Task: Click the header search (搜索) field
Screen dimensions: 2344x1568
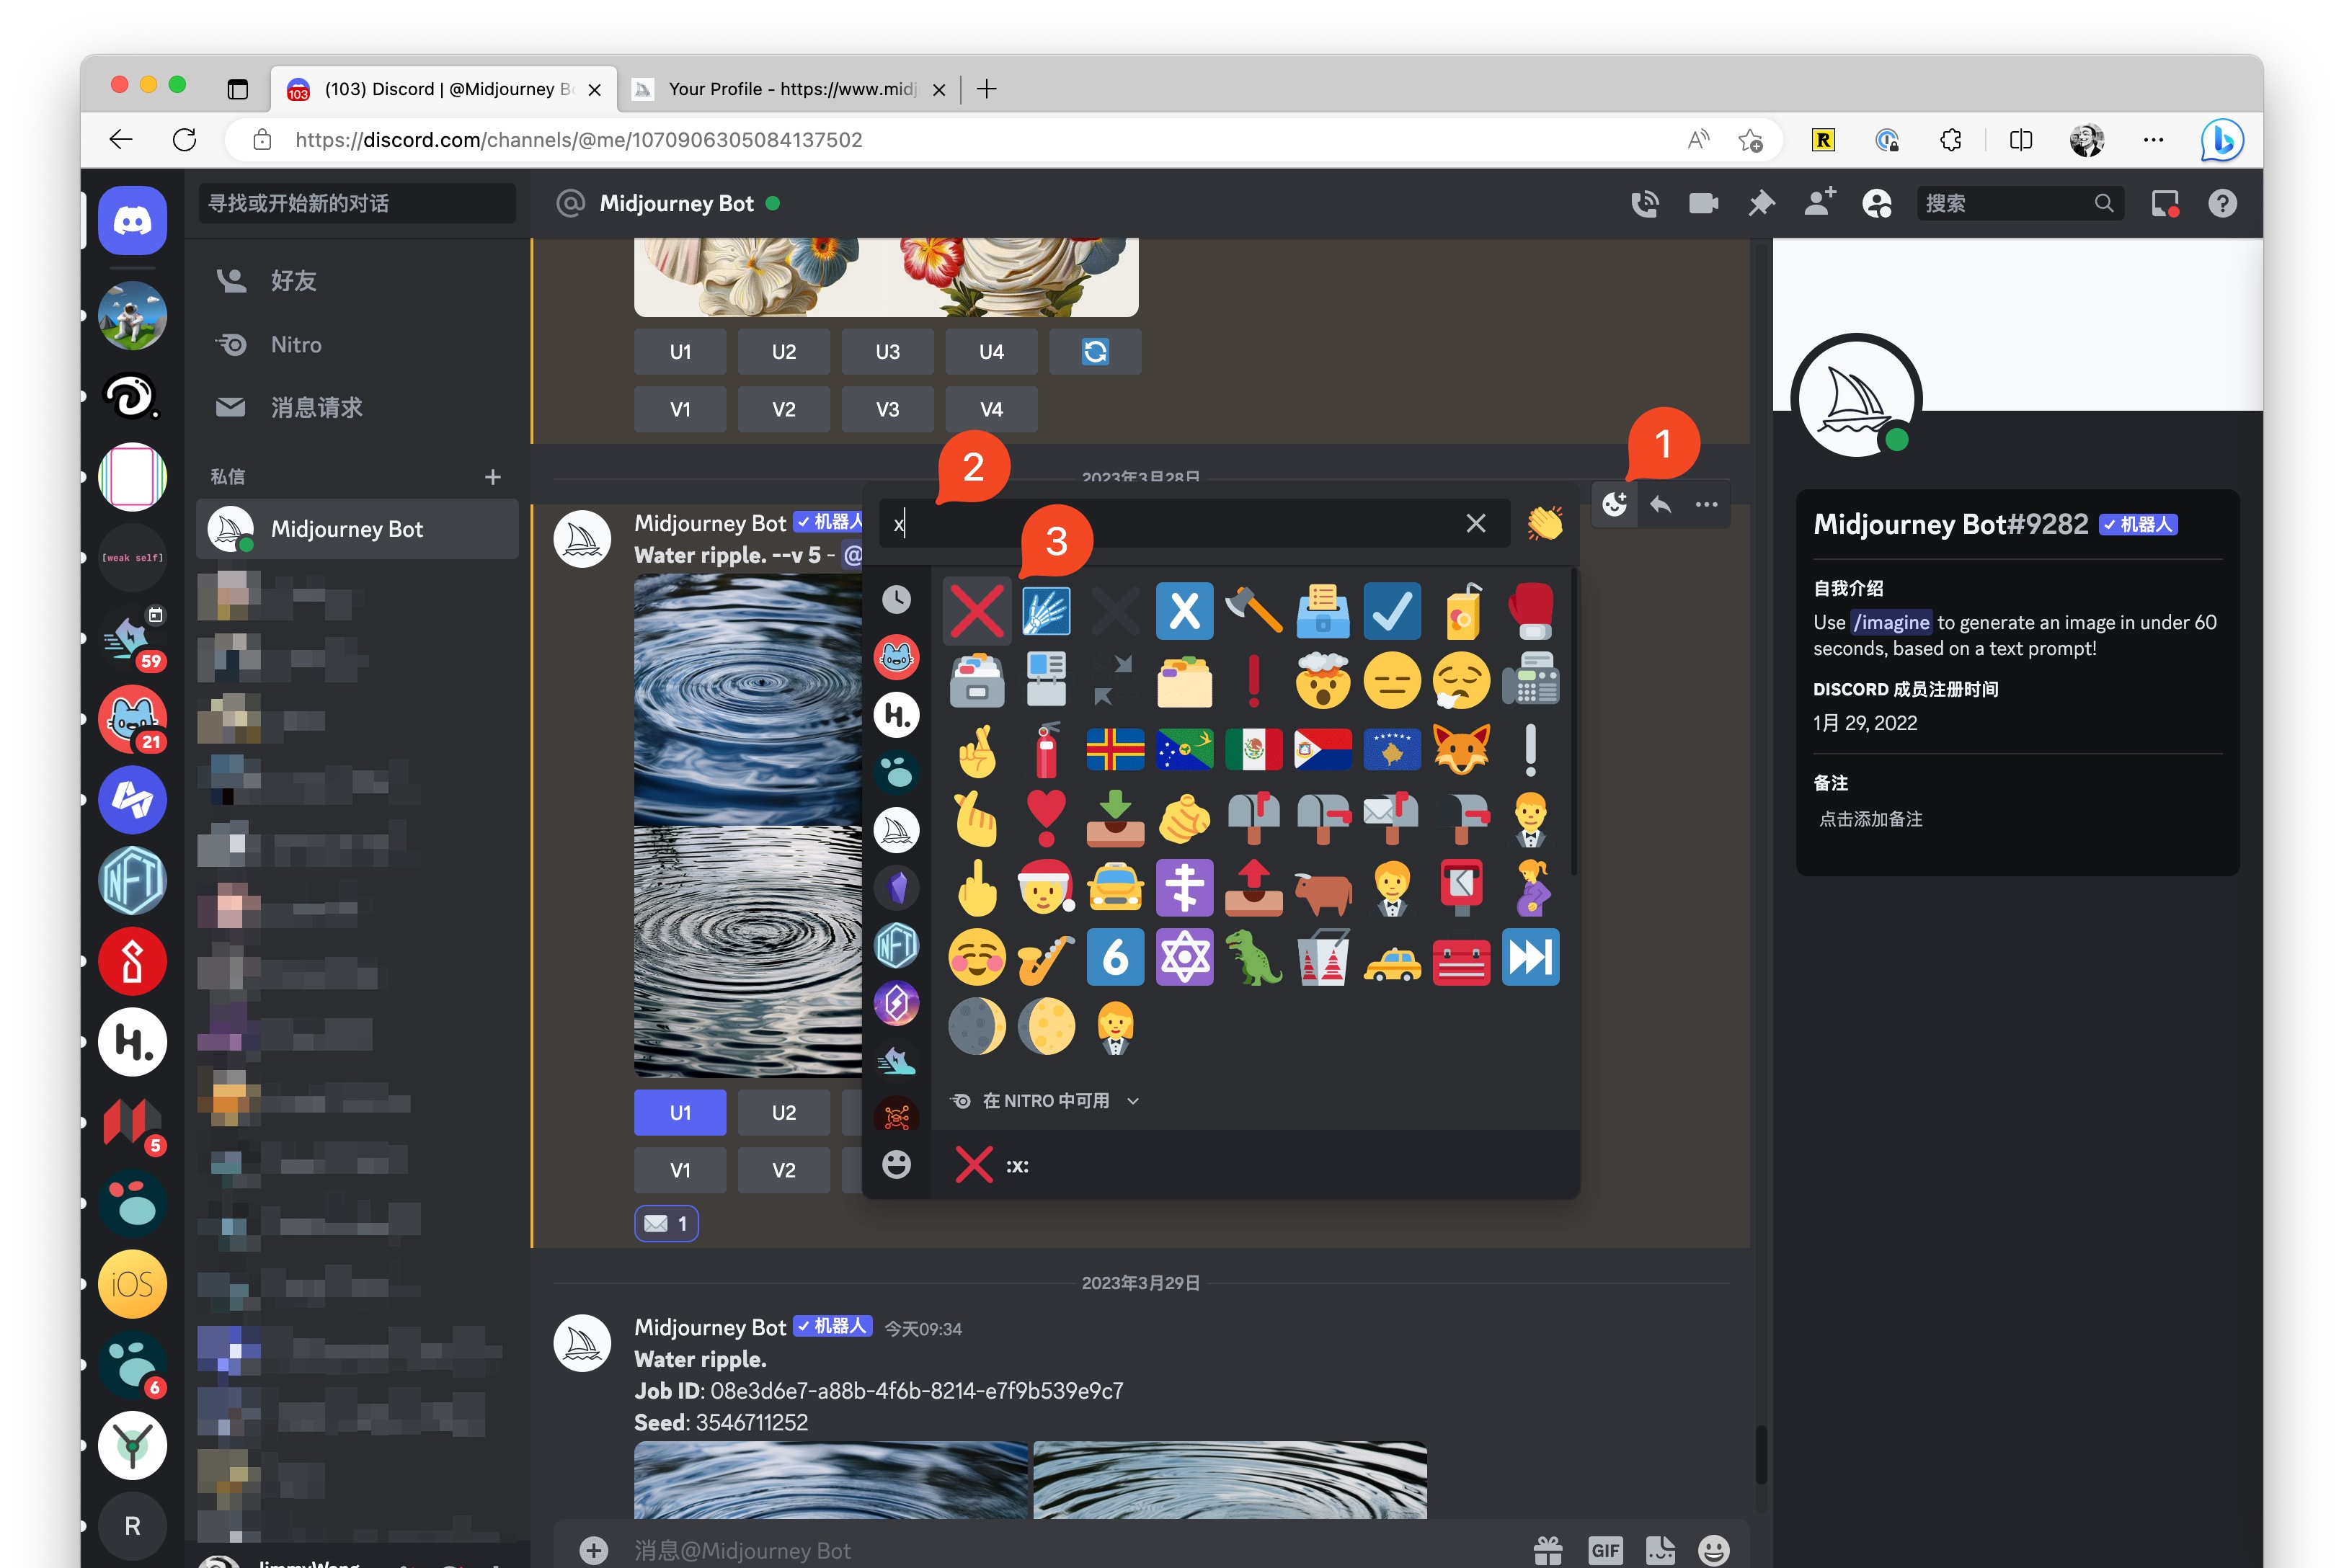Action: [x=2020, y=203]
